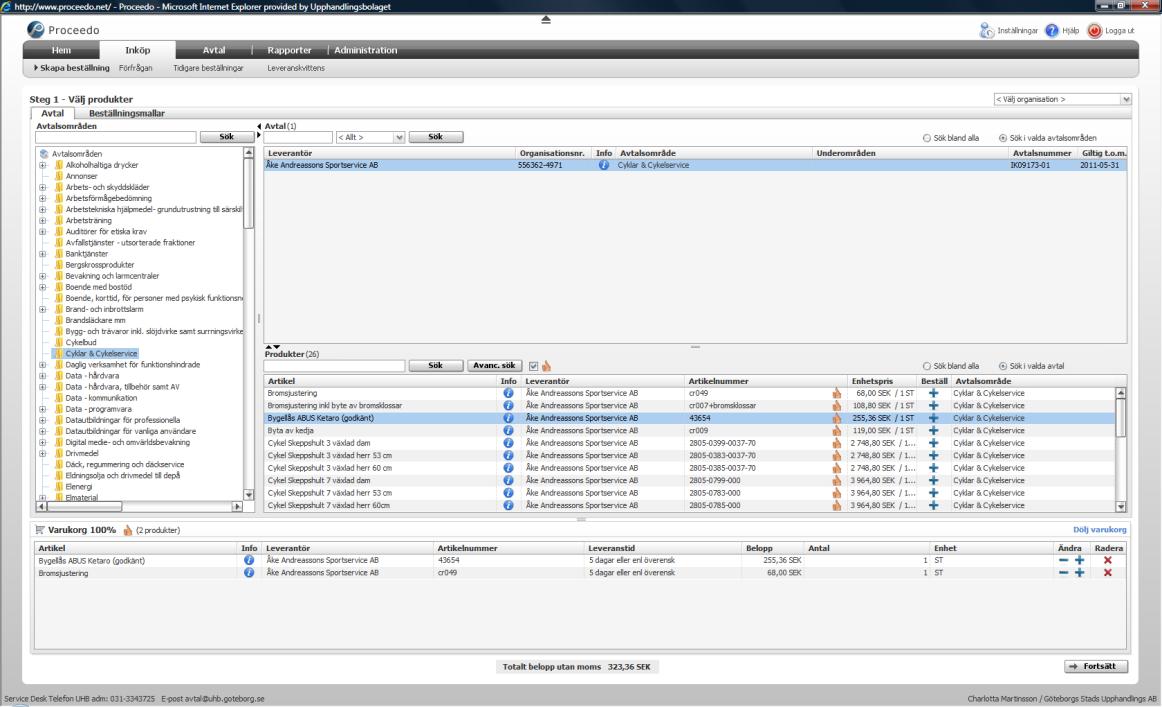
Task: Open info for Cykel Skeppshult 7 växlad herr 60cm
Action: click(508, 505)
